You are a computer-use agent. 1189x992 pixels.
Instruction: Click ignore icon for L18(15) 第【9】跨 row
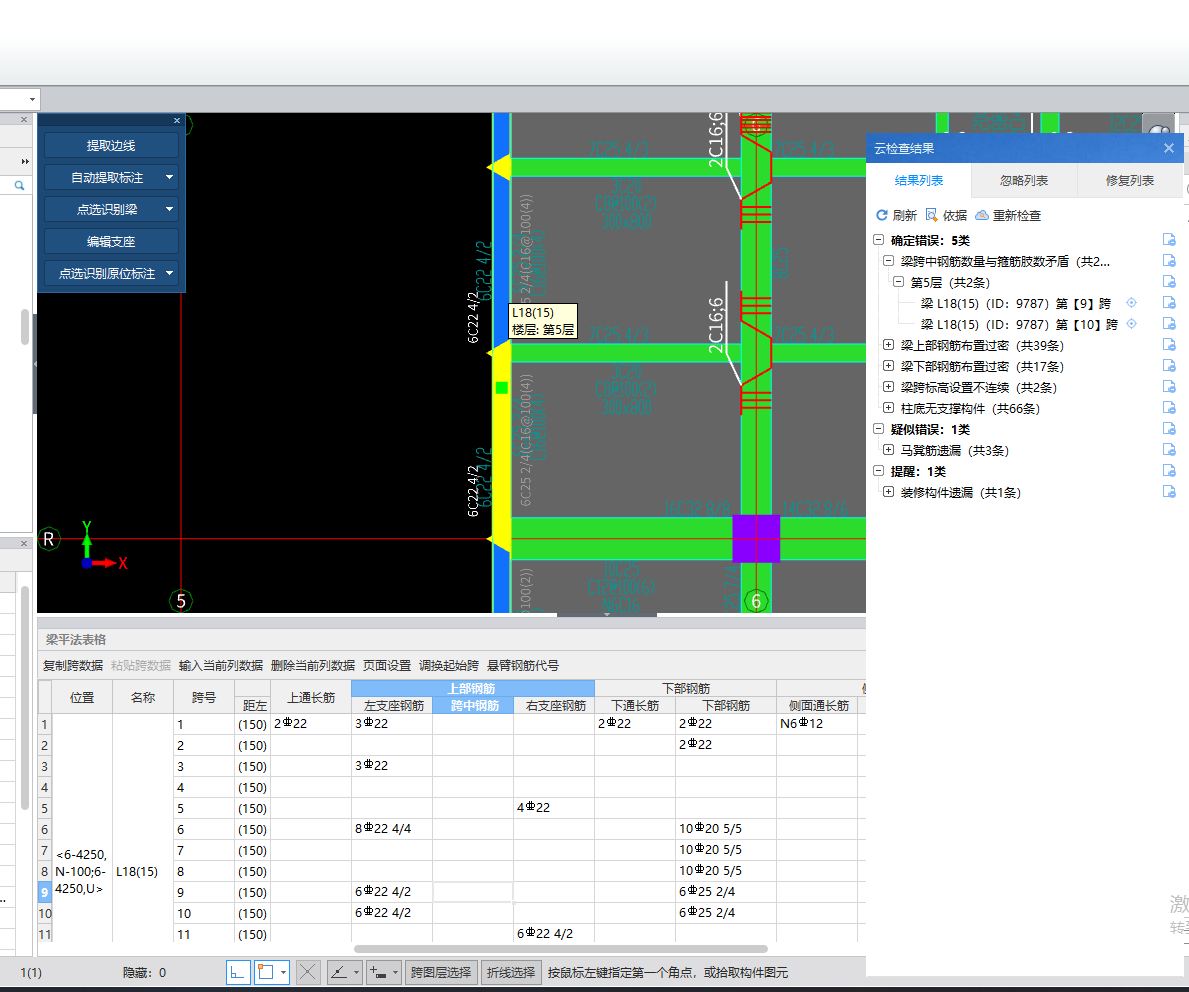pyautogui.click(x=1169, y=303)
